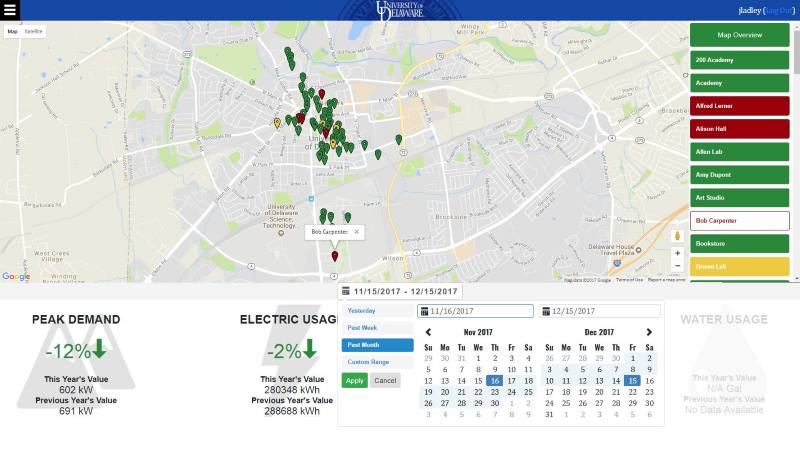Pick November 16 in the calendar
Viewport: 800px width, 450px height.
[494, 381]
